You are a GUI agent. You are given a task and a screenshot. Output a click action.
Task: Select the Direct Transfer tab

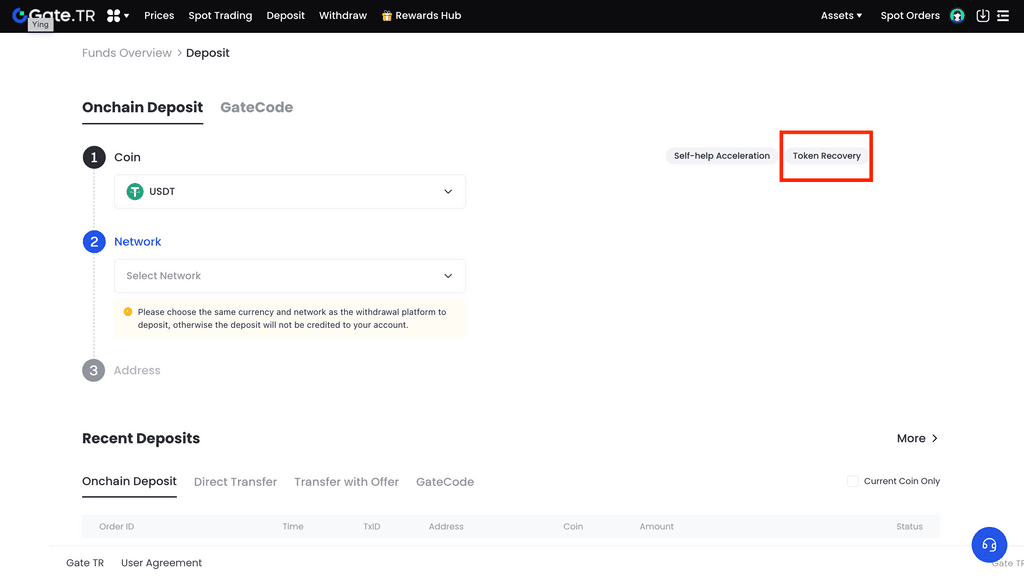pos(235,482)
